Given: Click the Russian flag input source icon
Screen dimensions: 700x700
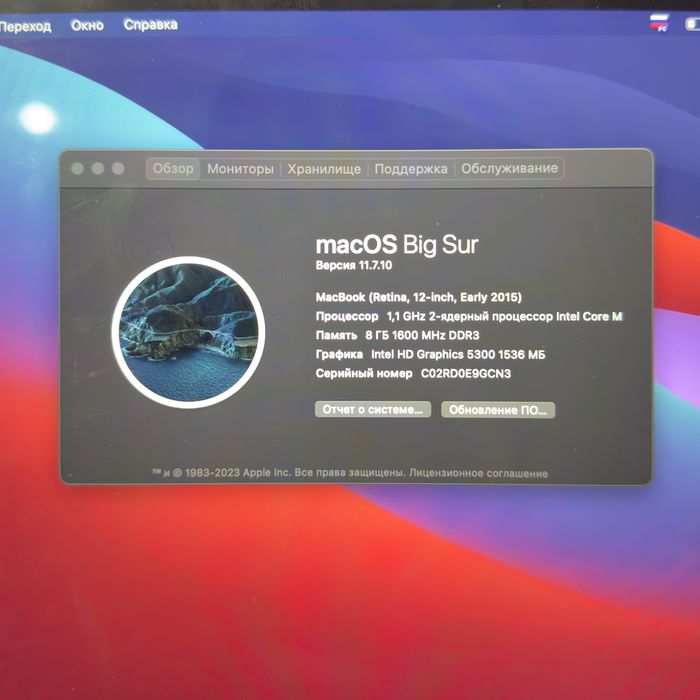Looking at the screenshot, I should click(x=659, y=23).
